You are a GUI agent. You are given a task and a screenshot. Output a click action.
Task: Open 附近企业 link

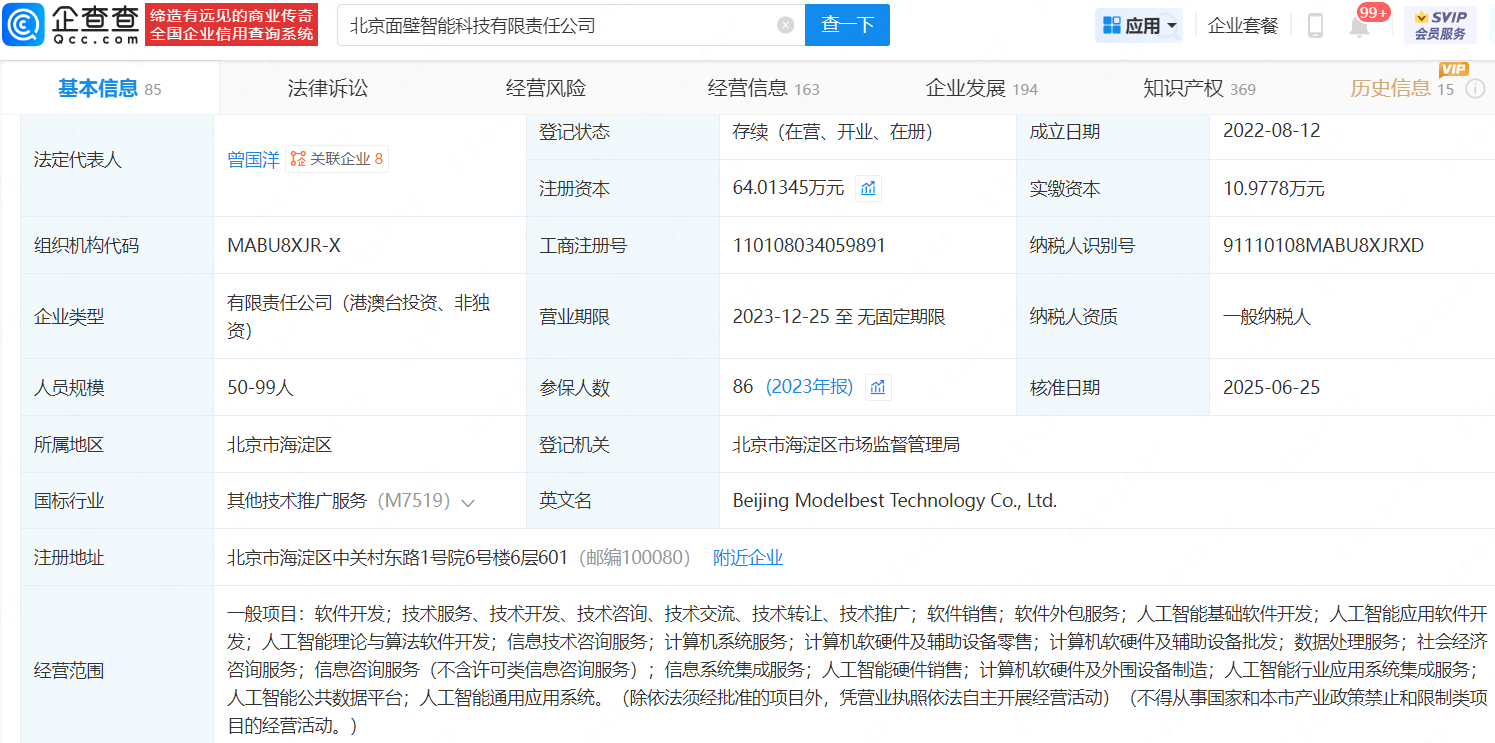coord(747,558)
